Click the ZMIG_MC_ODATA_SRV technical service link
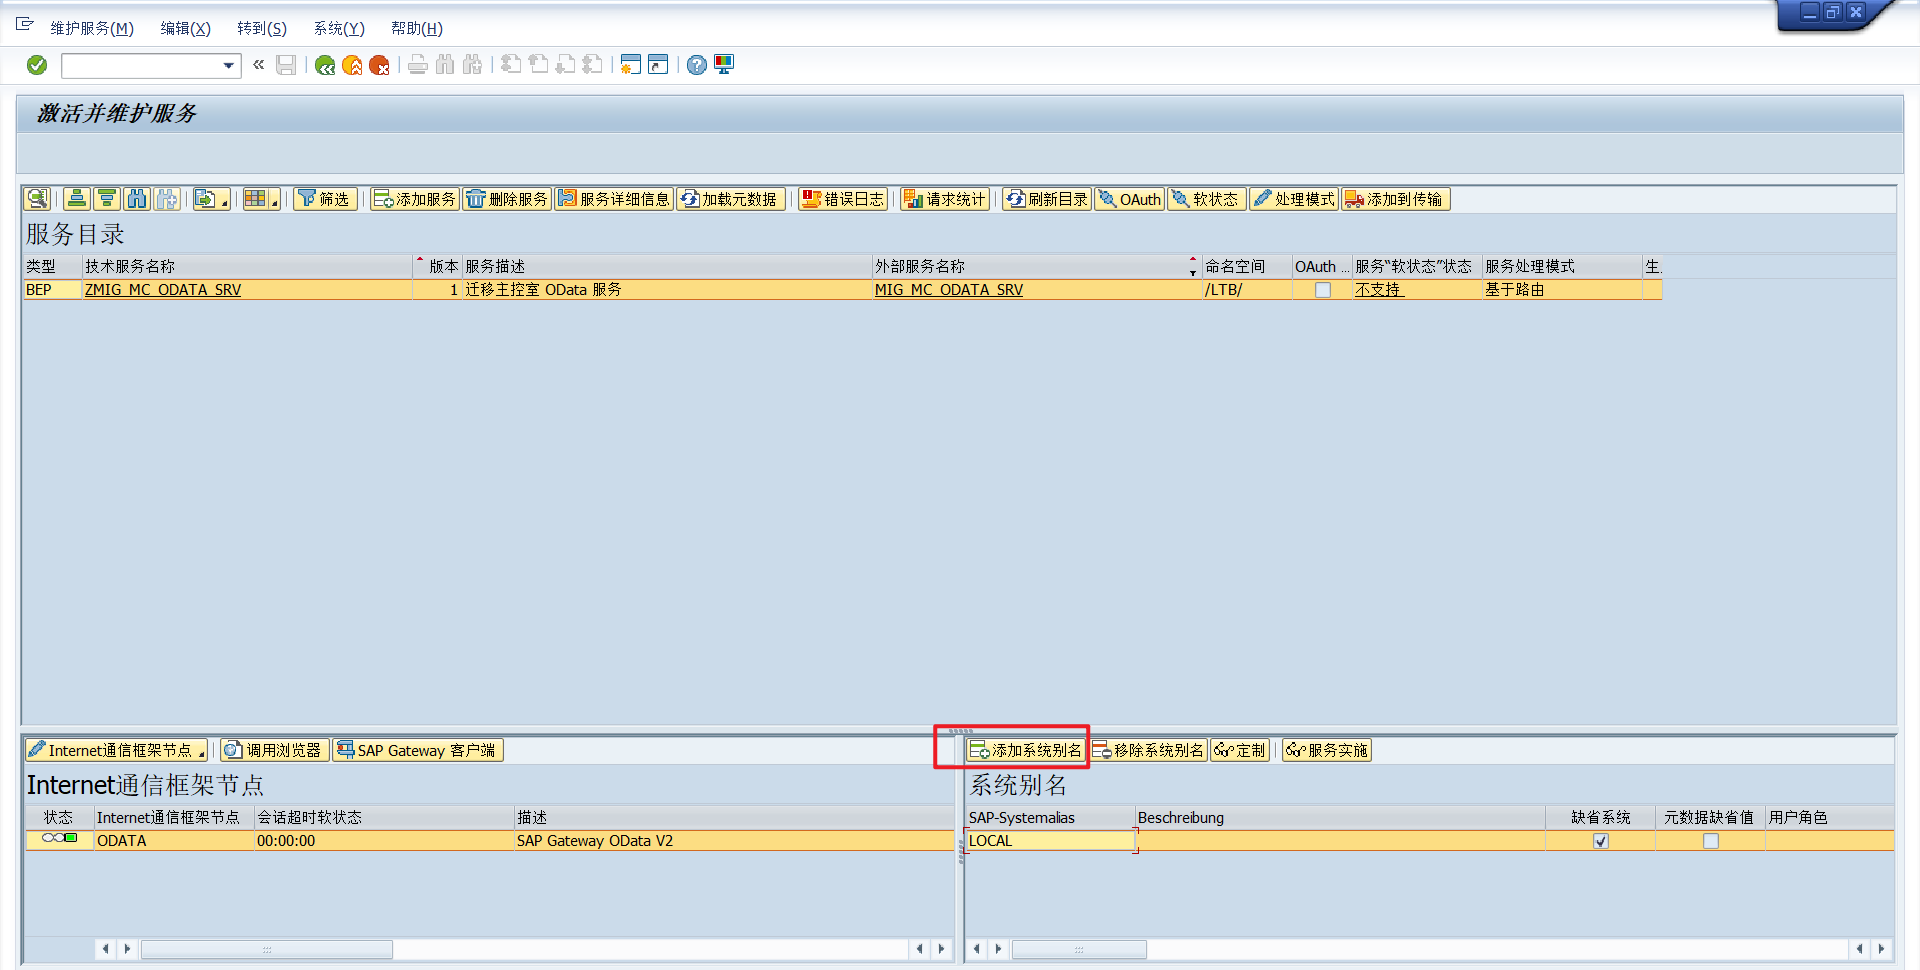This screenshot has width=1920, height=970. 163,290
